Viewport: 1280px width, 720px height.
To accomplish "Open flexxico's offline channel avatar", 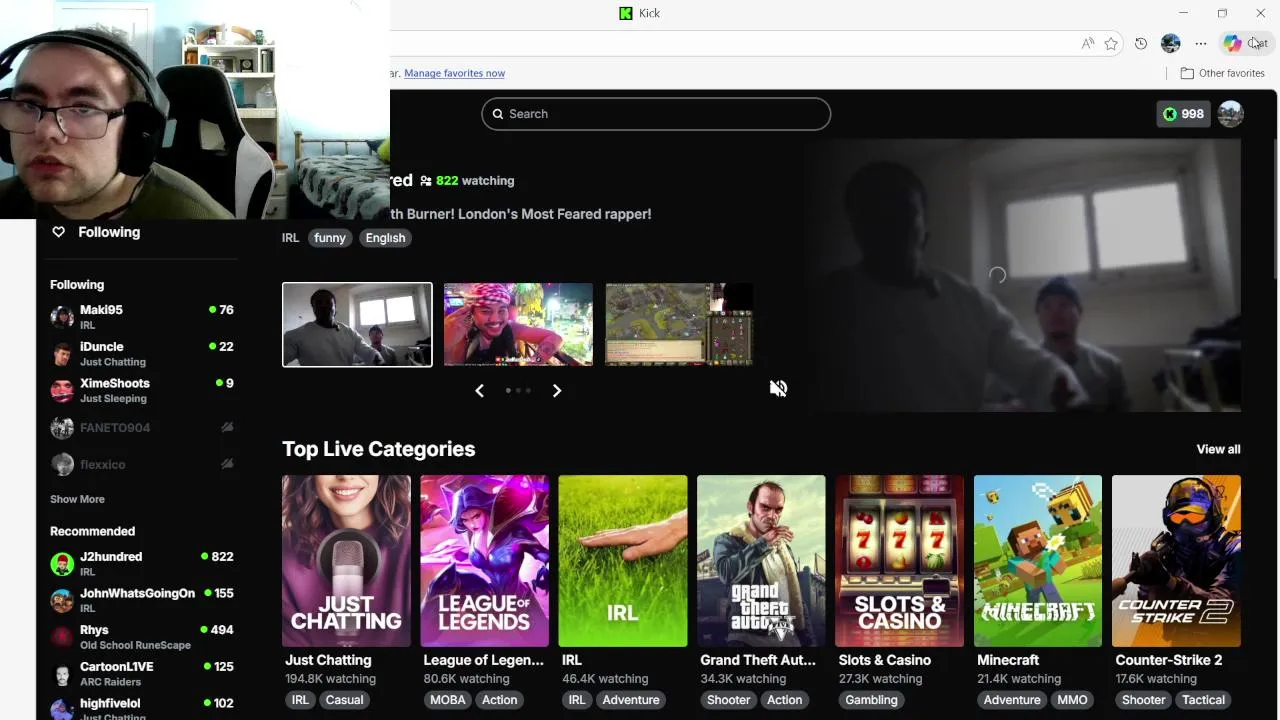I will 62,464.
